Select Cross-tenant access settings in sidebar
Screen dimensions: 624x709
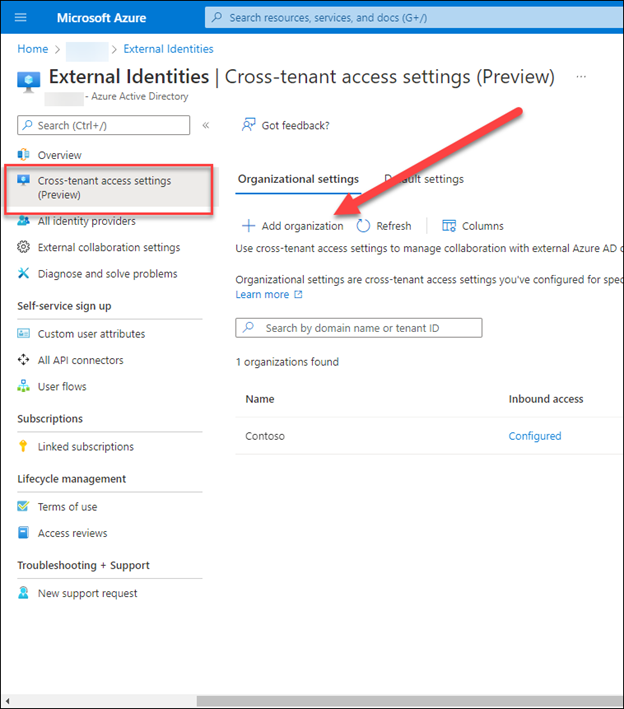point(104,187)
